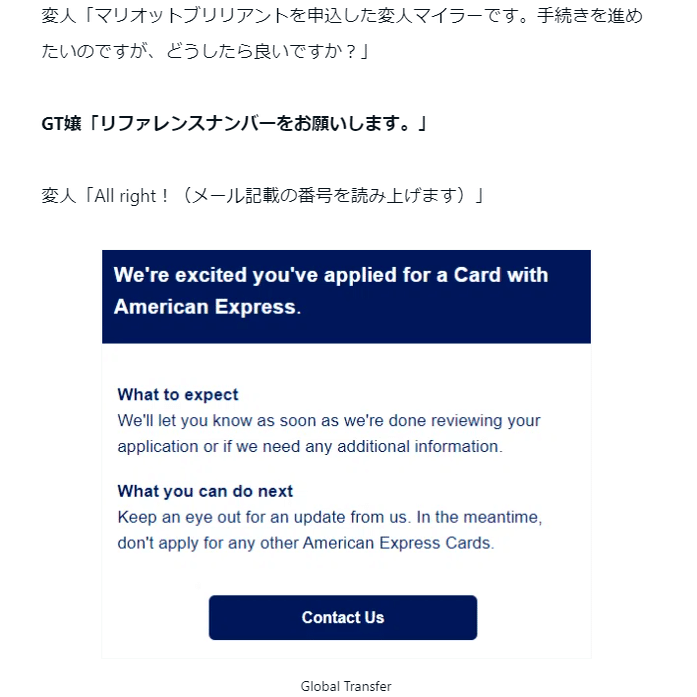Select the "What to expect" heading

click(178, 394)
